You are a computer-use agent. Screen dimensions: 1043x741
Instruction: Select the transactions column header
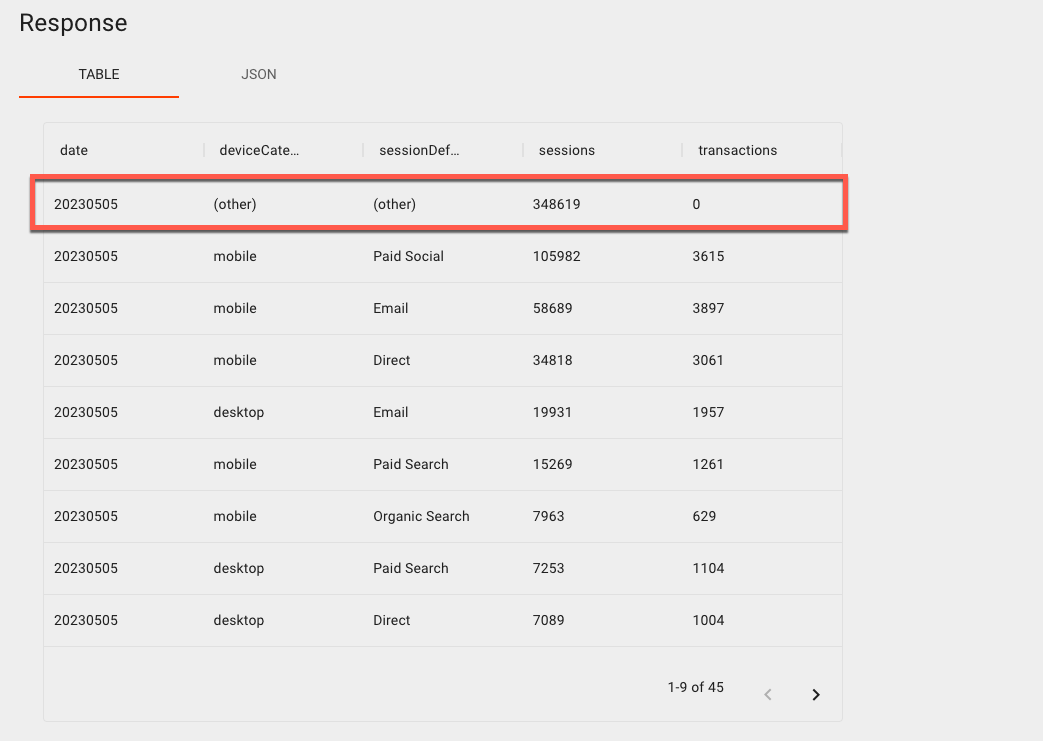[x=737, y=150]
